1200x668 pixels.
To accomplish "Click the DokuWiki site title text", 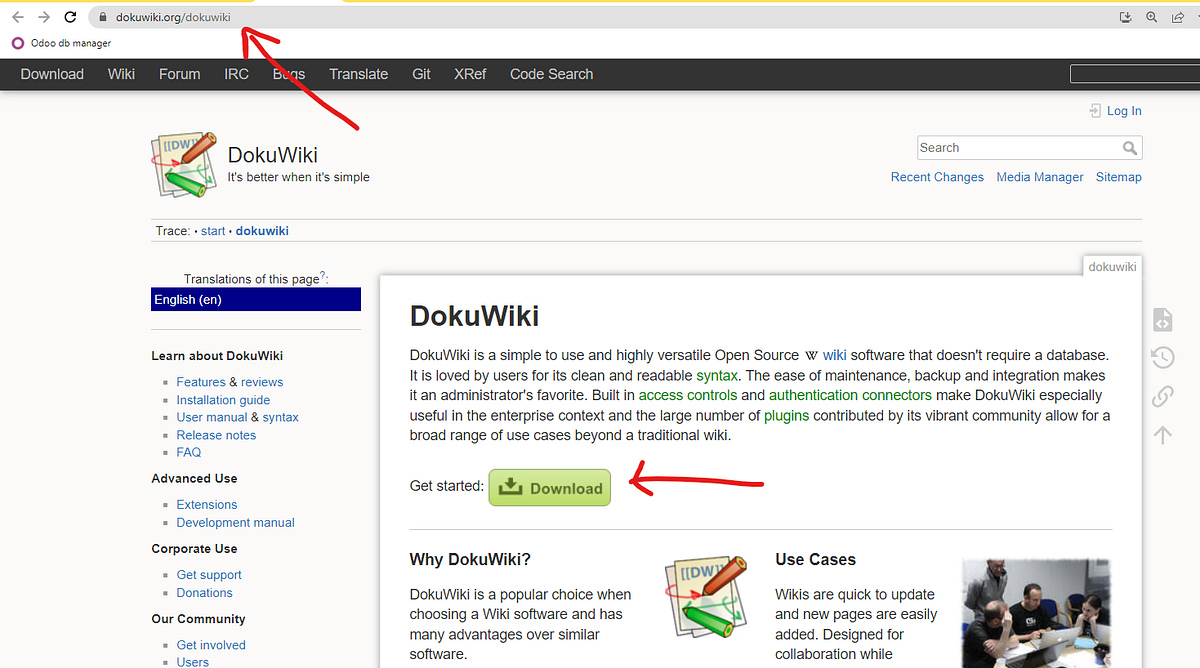I will (x=273, y=155).
